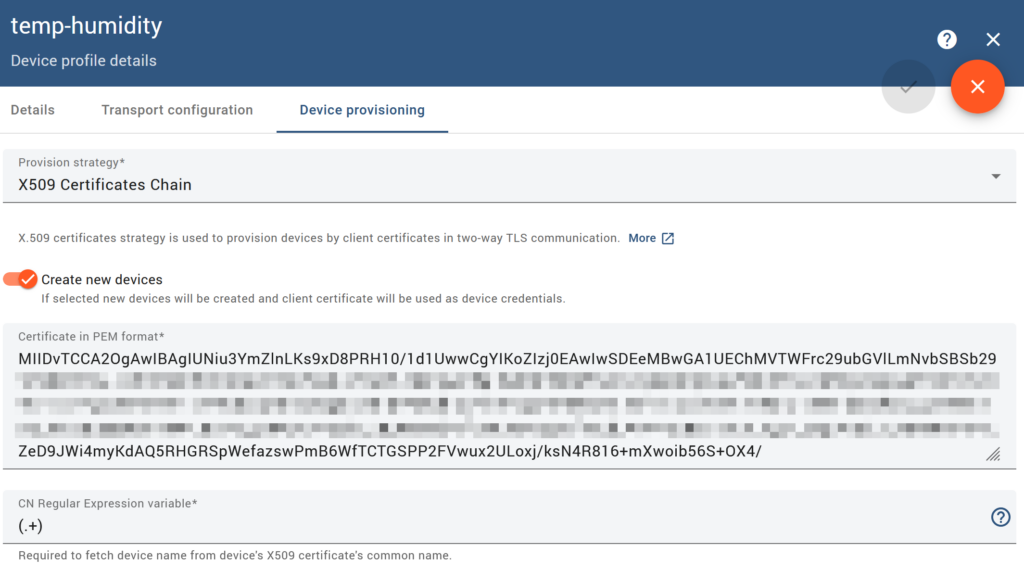
Task: Open the Transport configuration tab
Action: (x=177, y=110)
